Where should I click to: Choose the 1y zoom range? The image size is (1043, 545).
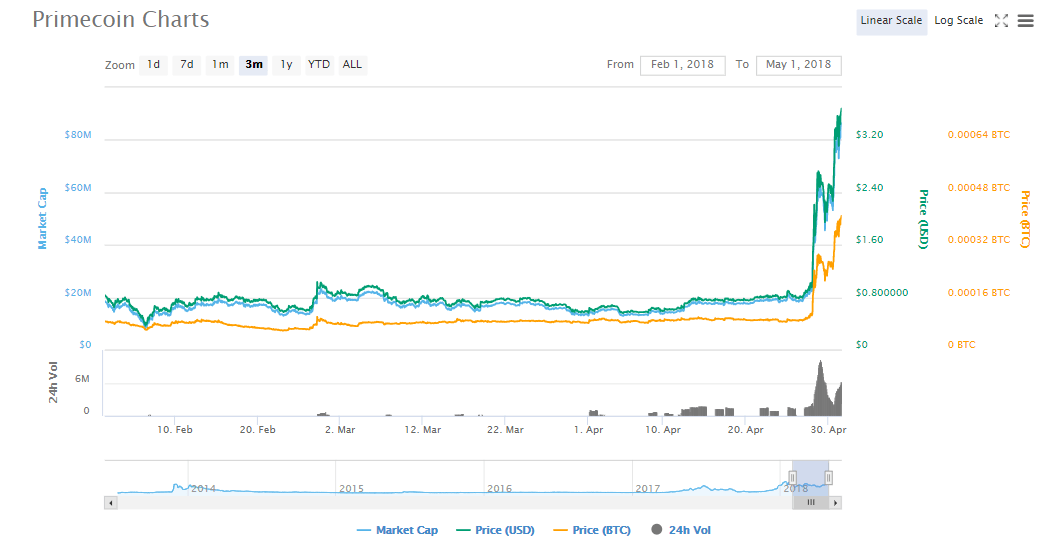tap(286, 65)
